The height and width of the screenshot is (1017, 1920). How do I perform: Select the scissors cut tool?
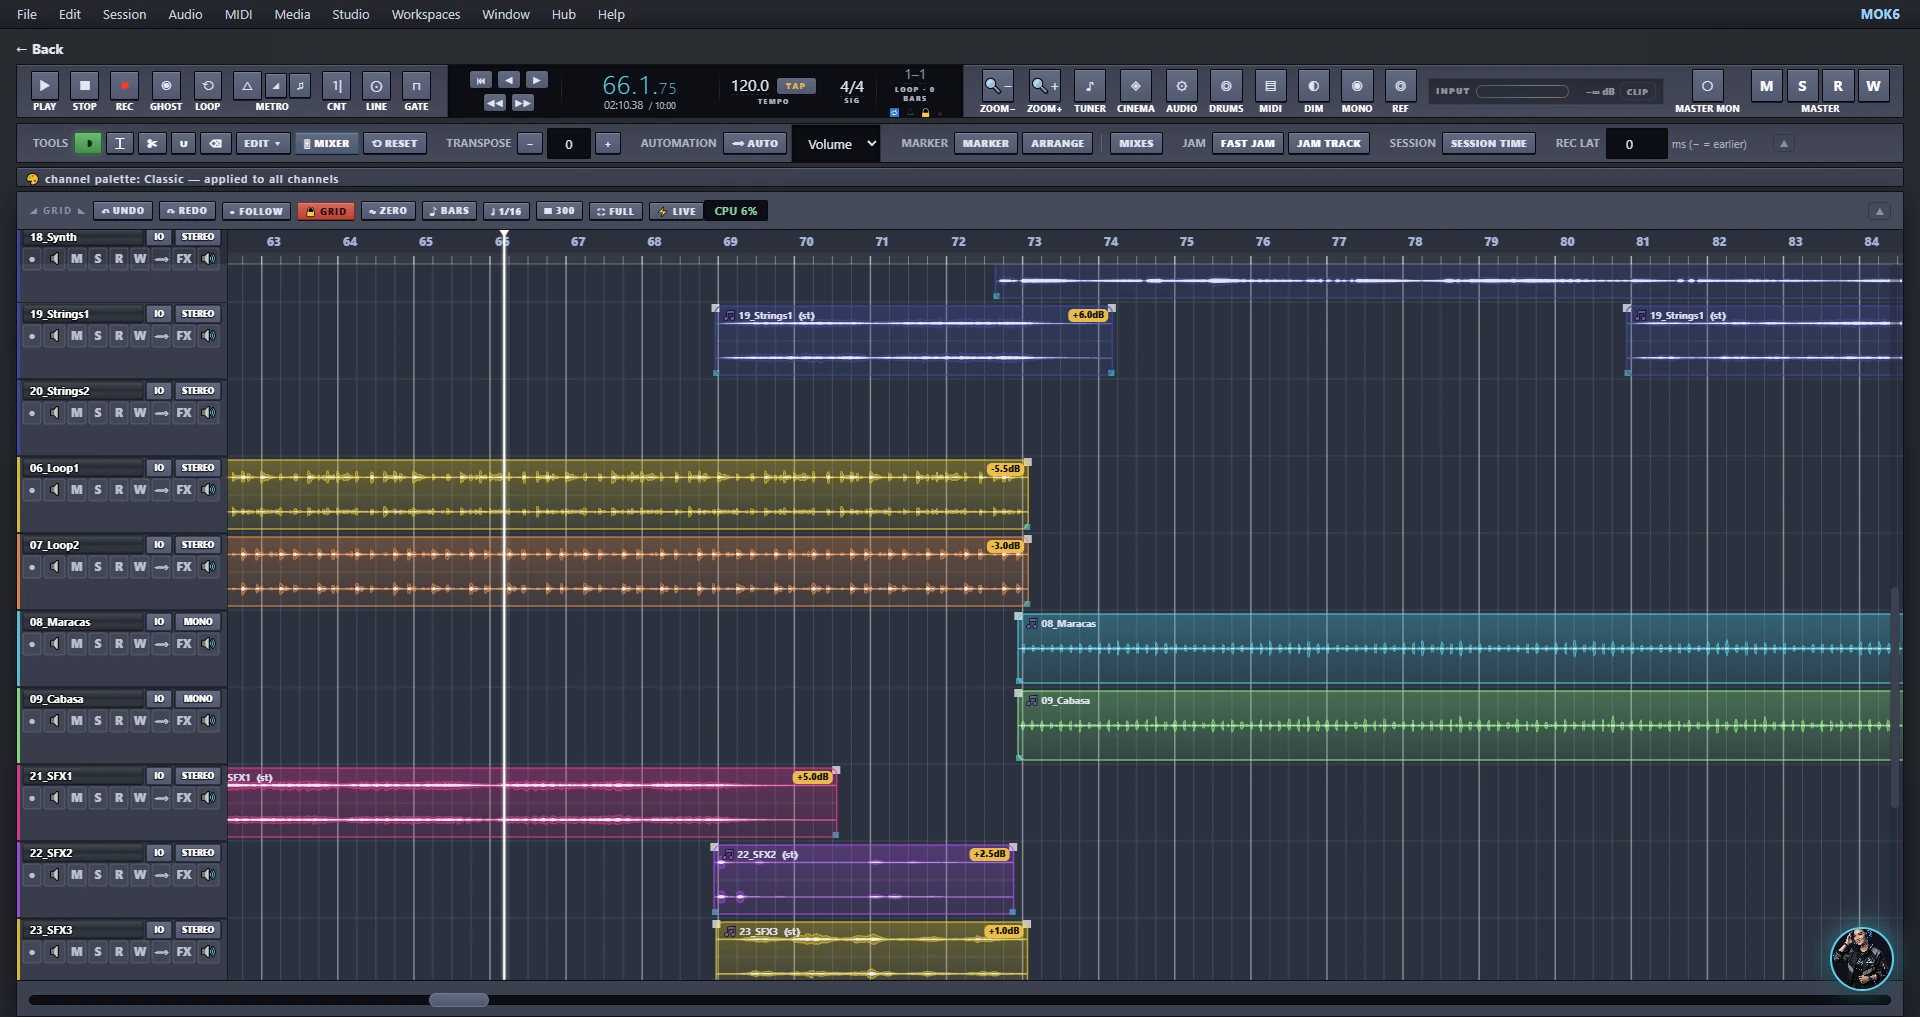[x=152, y=143]
